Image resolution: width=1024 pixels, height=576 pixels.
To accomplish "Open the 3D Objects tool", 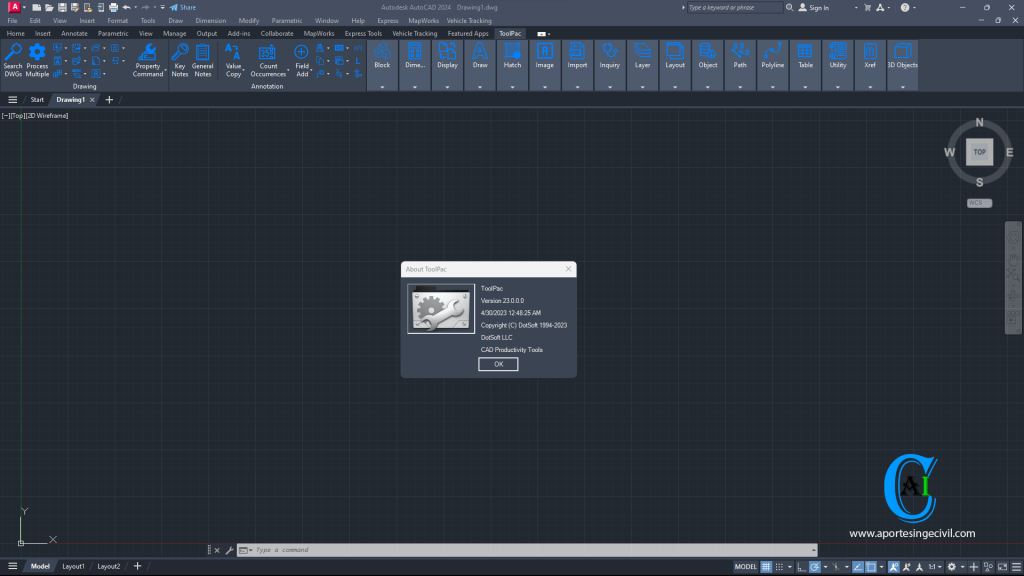I will click(903, 60).
